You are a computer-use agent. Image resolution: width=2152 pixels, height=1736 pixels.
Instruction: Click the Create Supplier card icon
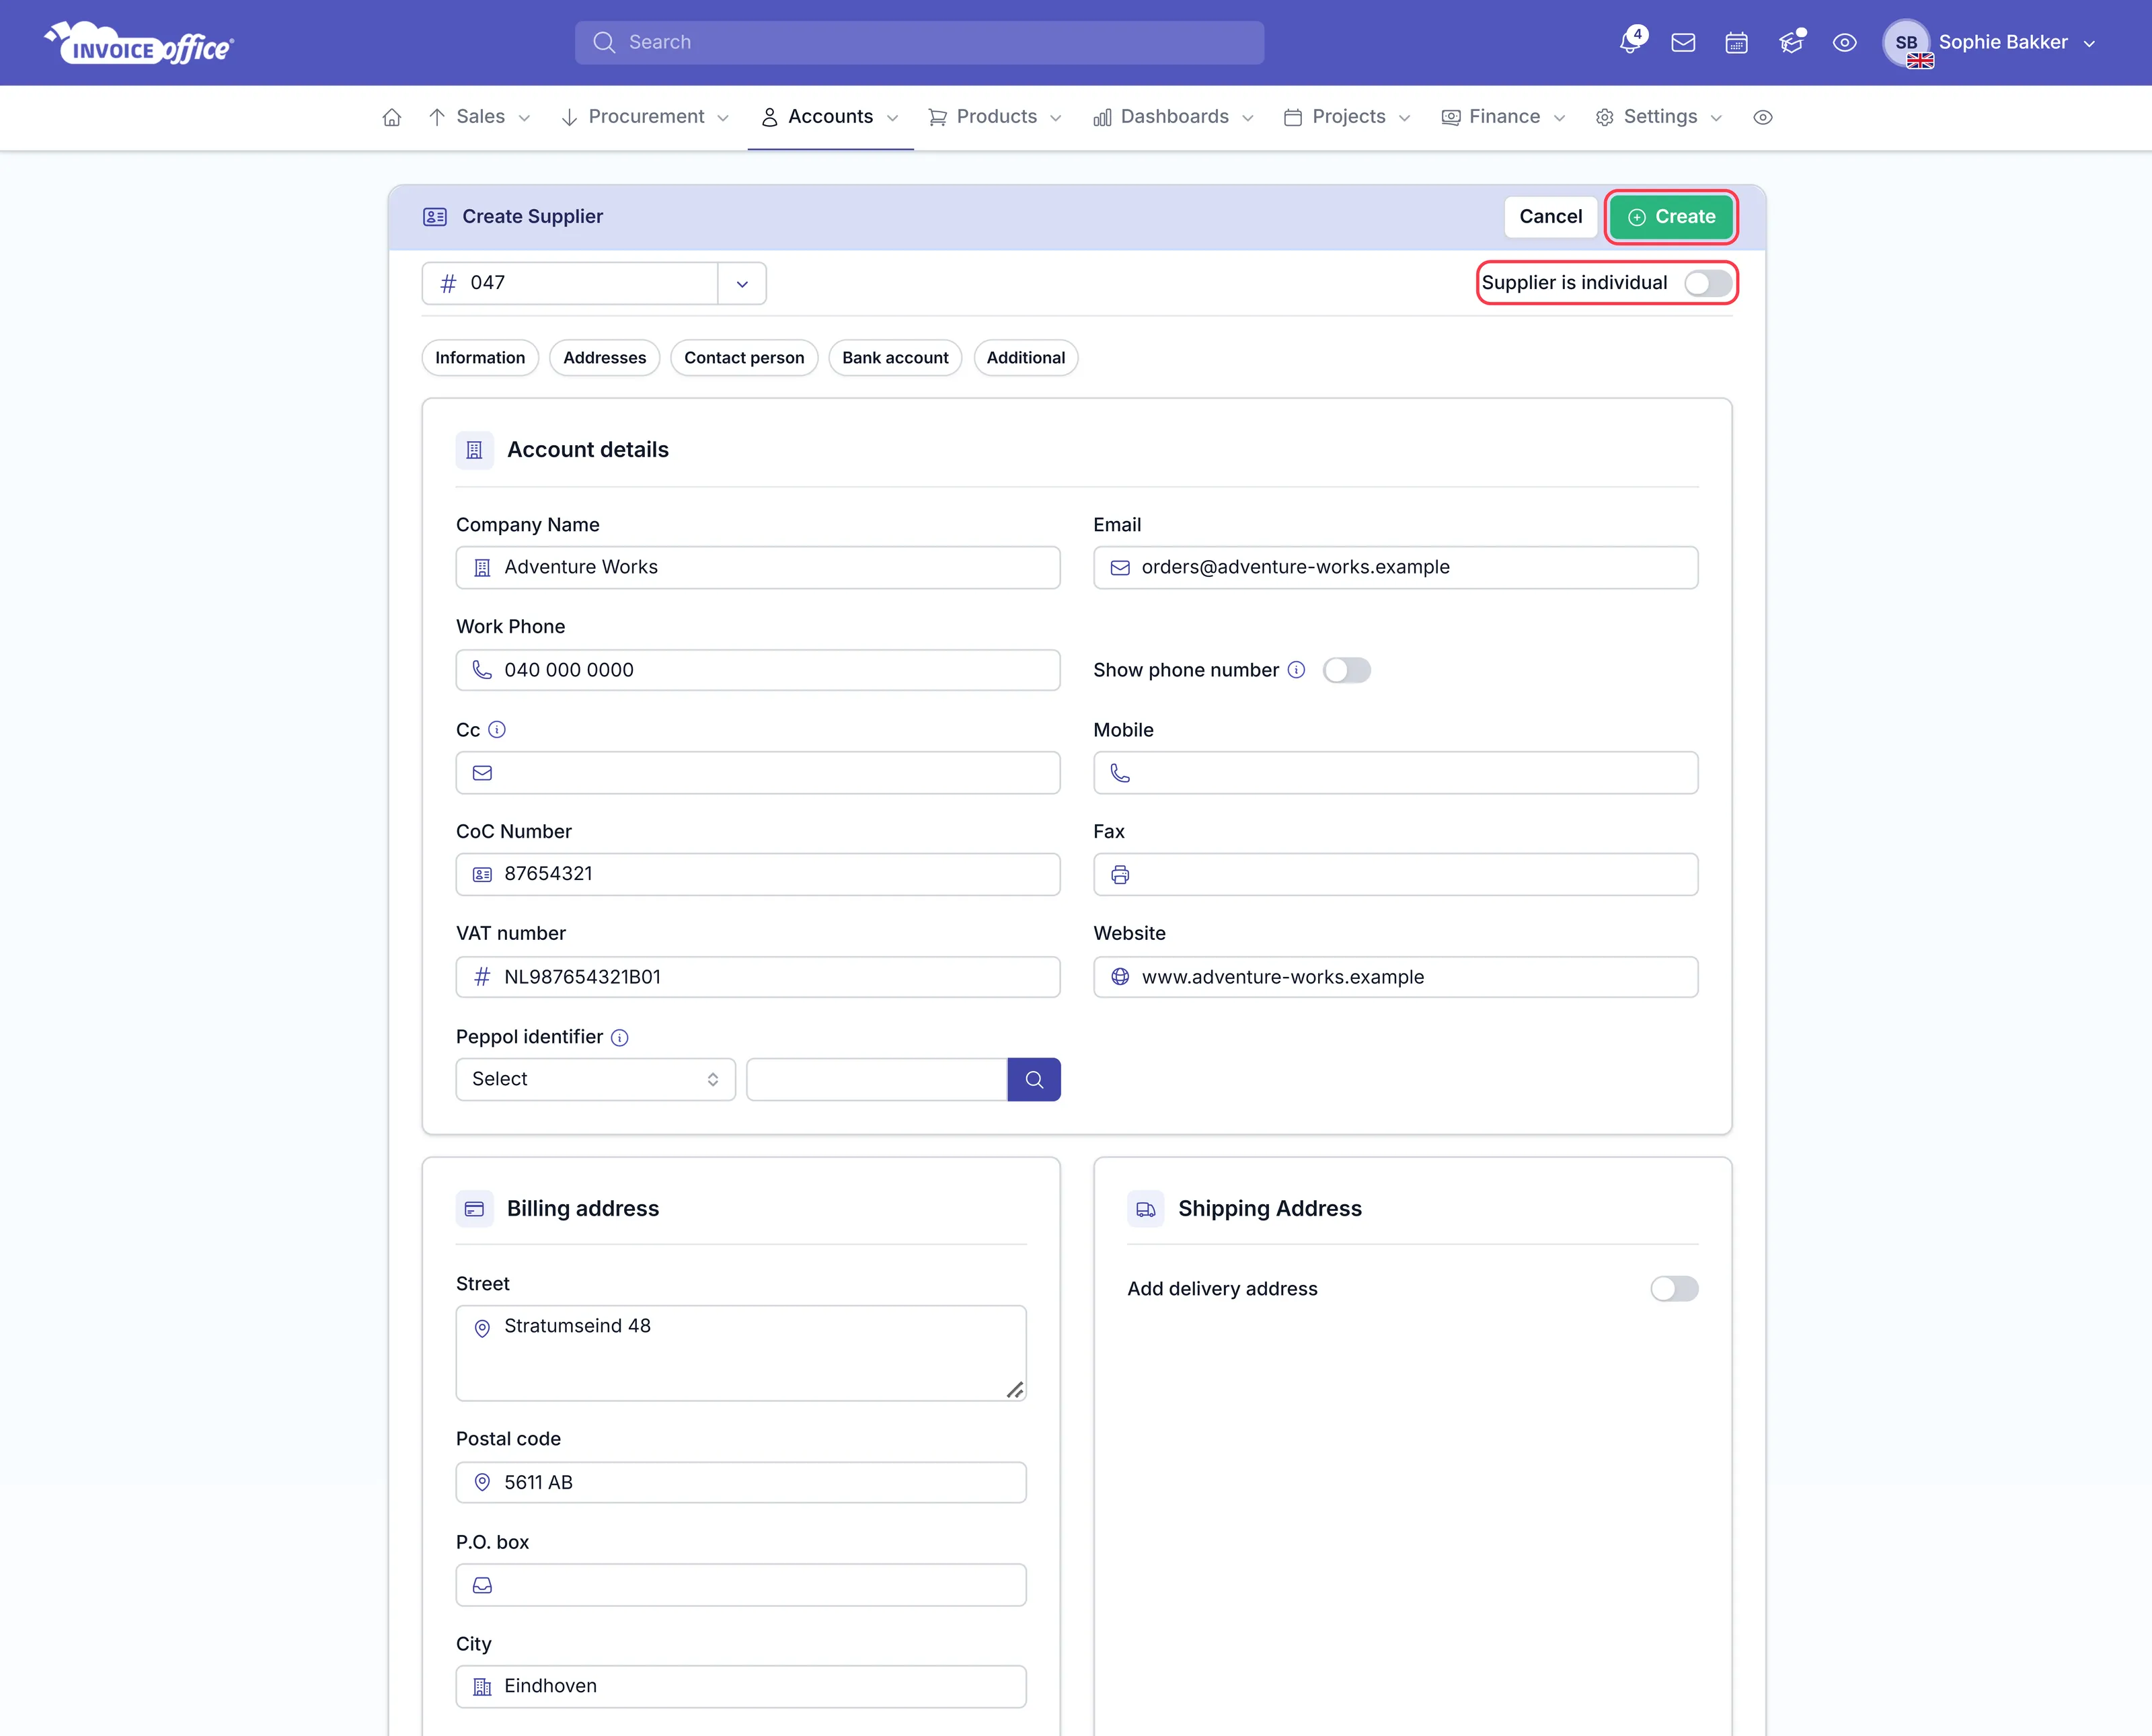[x=434, y=217]
